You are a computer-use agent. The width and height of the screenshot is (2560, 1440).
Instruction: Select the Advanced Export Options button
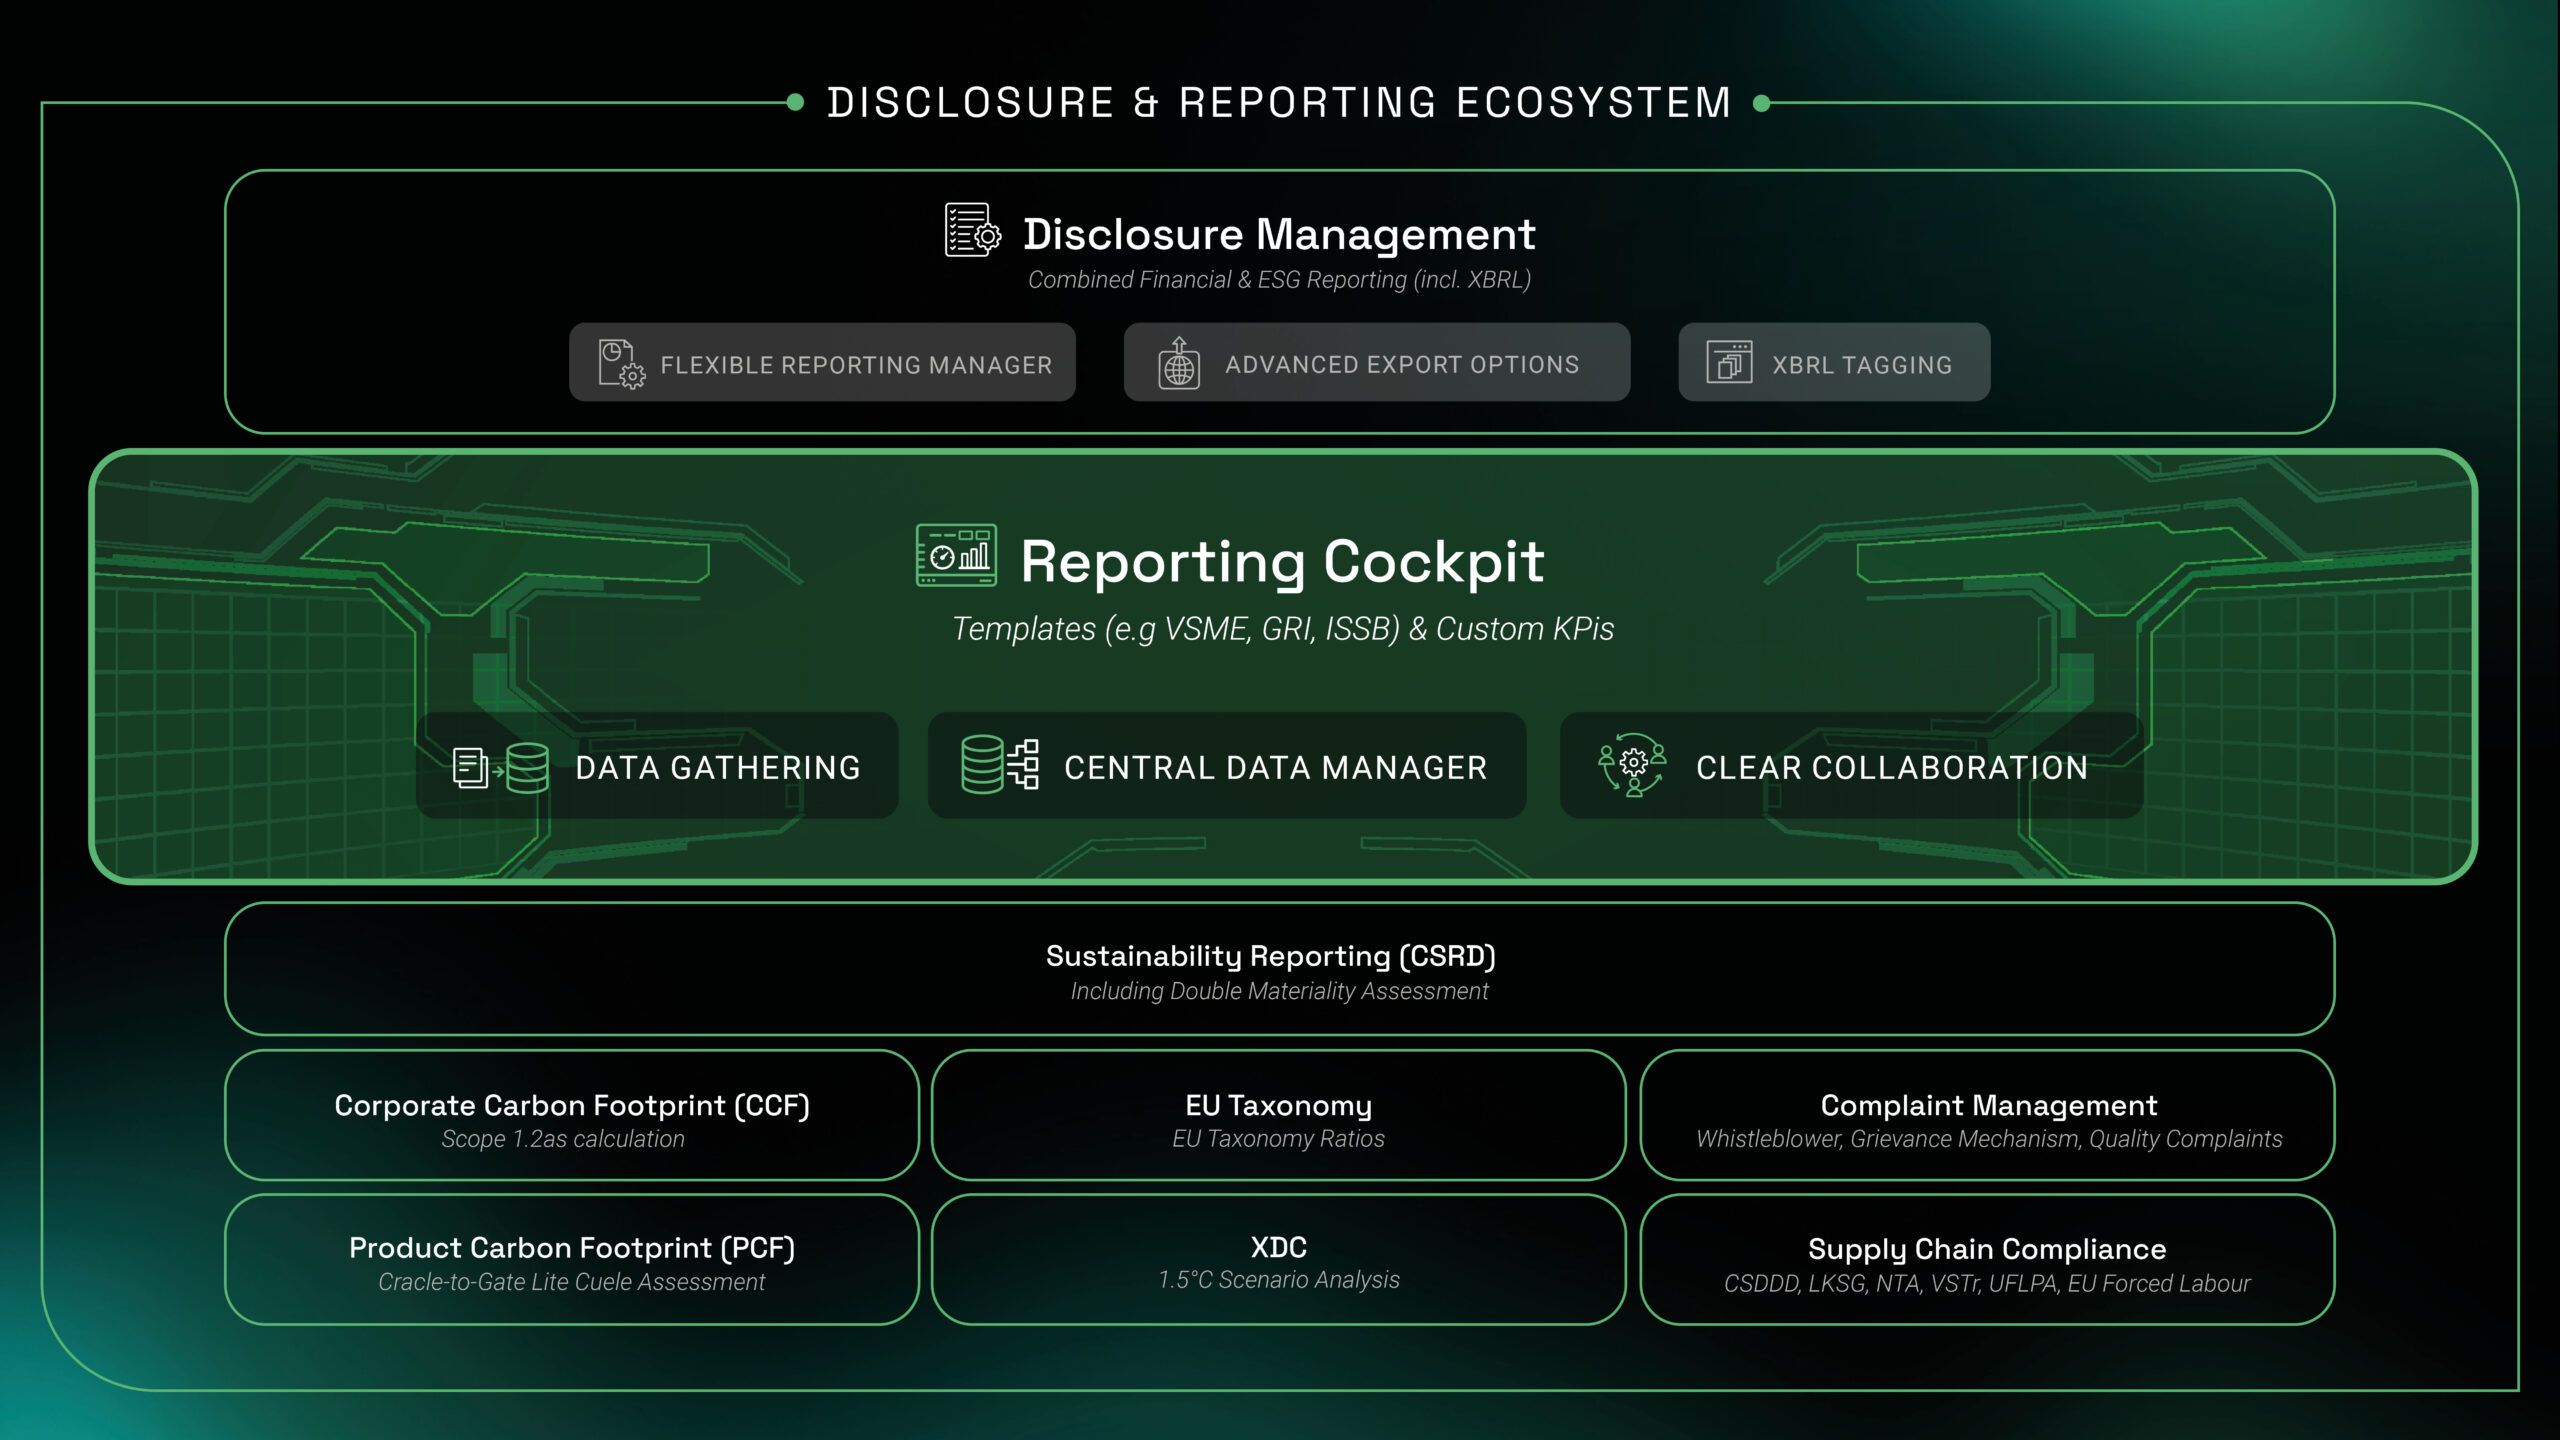[1376, 363]
